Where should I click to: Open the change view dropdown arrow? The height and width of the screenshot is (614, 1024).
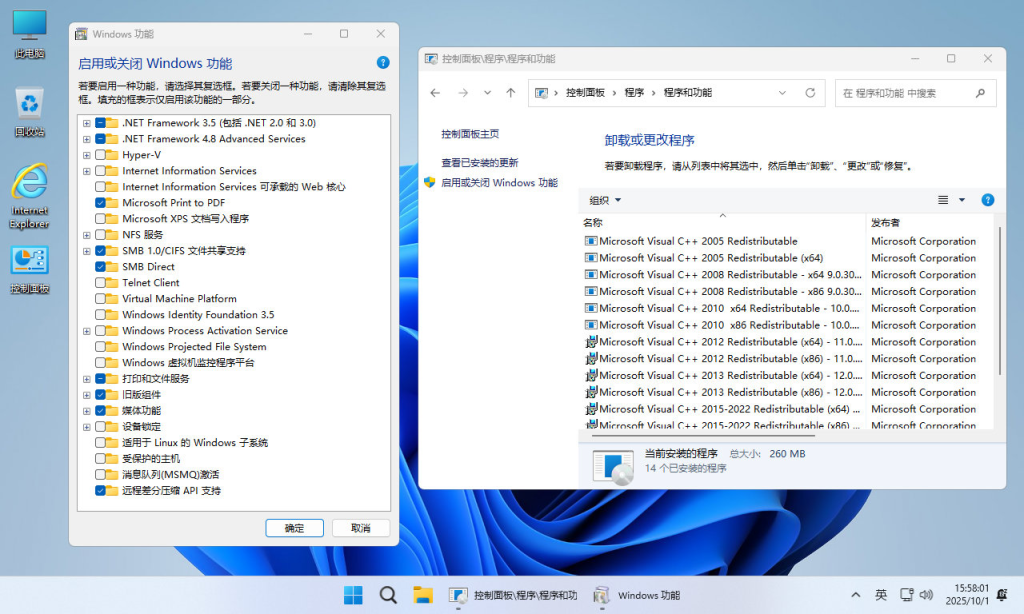[x=962, y=199]
